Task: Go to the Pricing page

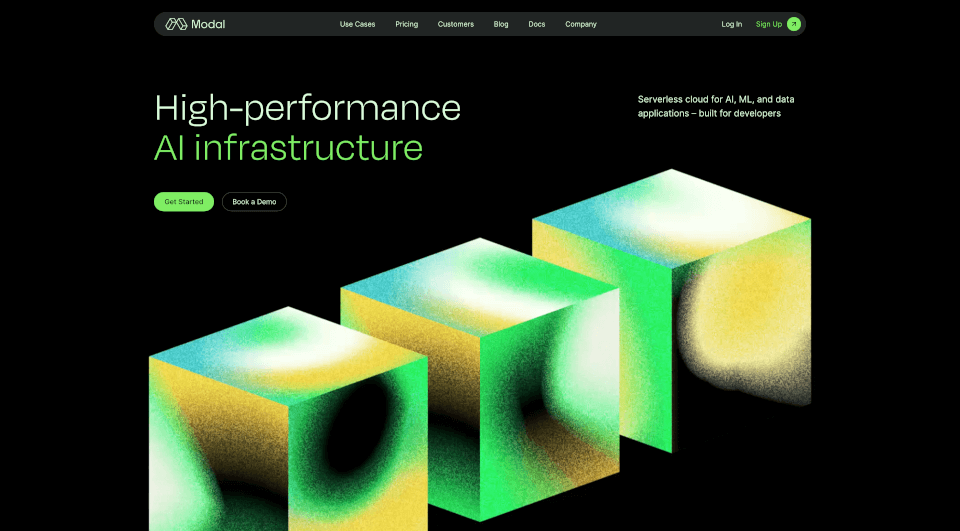Action: [406, 24]
